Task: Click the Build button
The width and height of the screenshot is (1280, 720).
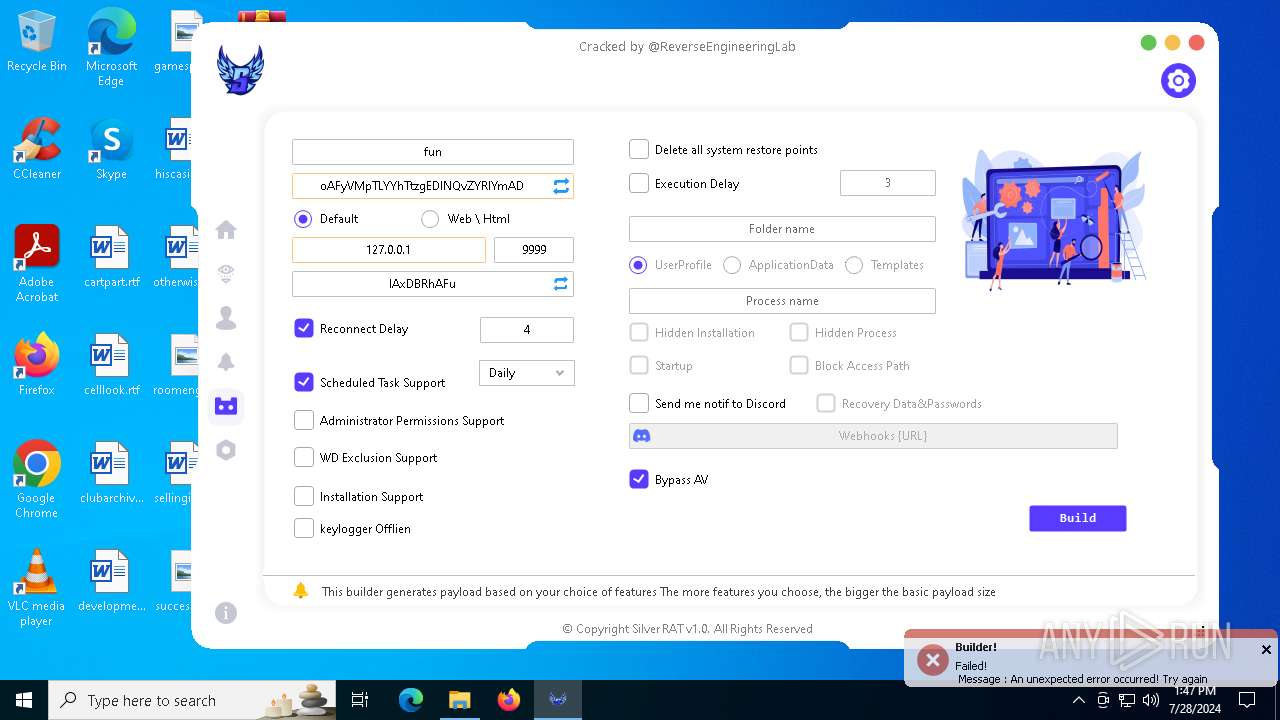Action: click(1078, 518)
